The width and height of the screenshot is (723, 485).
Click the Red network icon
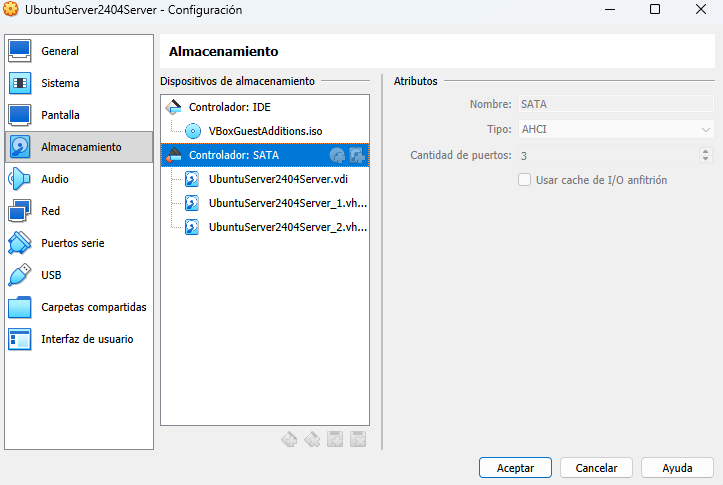click(x=21, y=211)
